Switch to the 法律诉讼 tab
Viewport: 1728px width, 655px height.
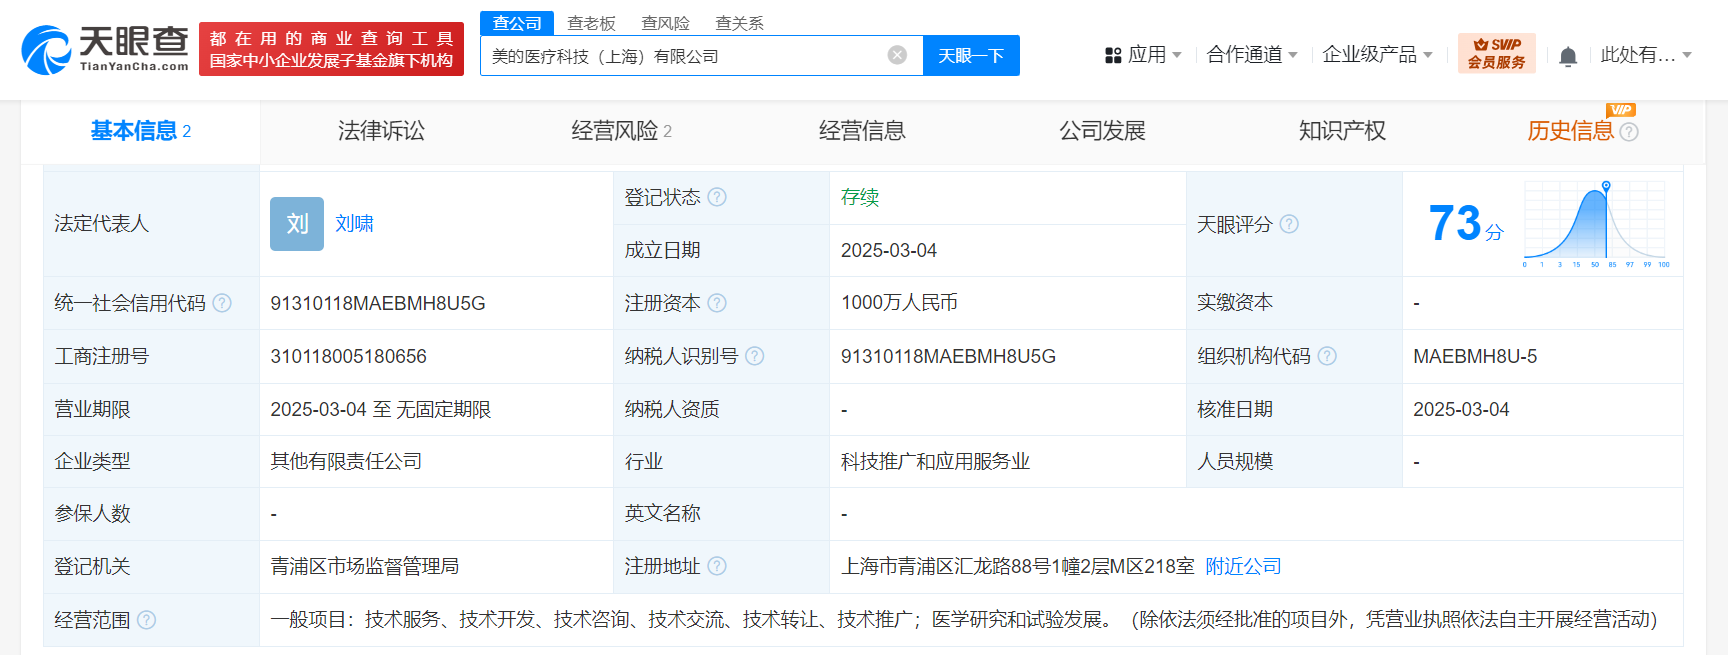click(x=381, y=131)
